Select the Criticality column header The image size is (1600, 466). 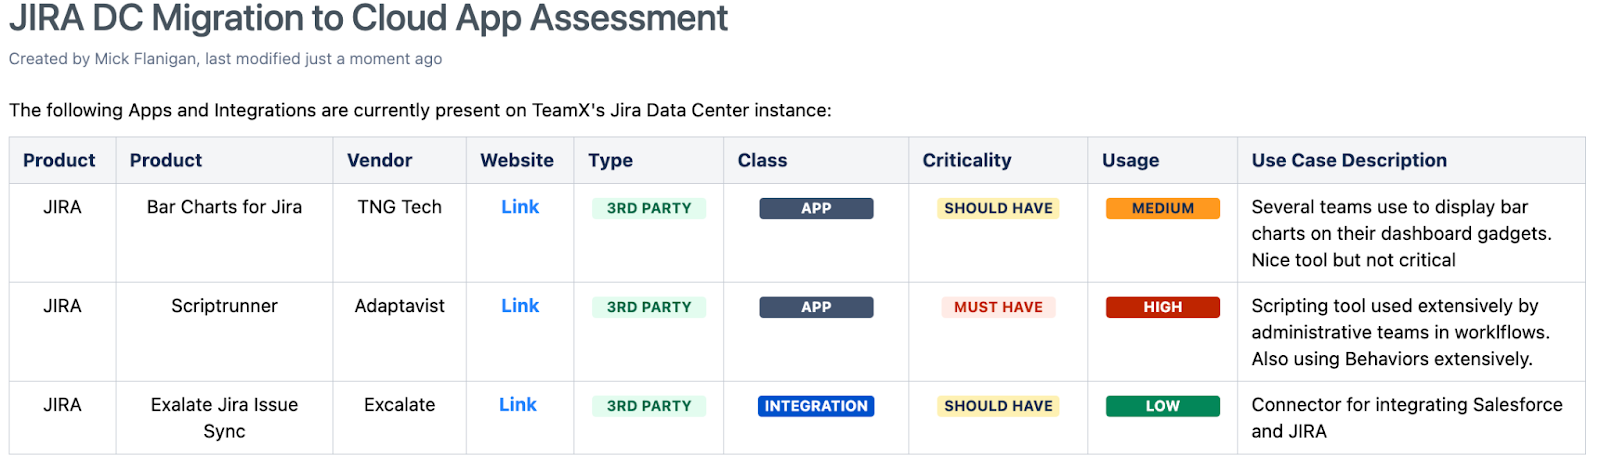coord(967,160)
